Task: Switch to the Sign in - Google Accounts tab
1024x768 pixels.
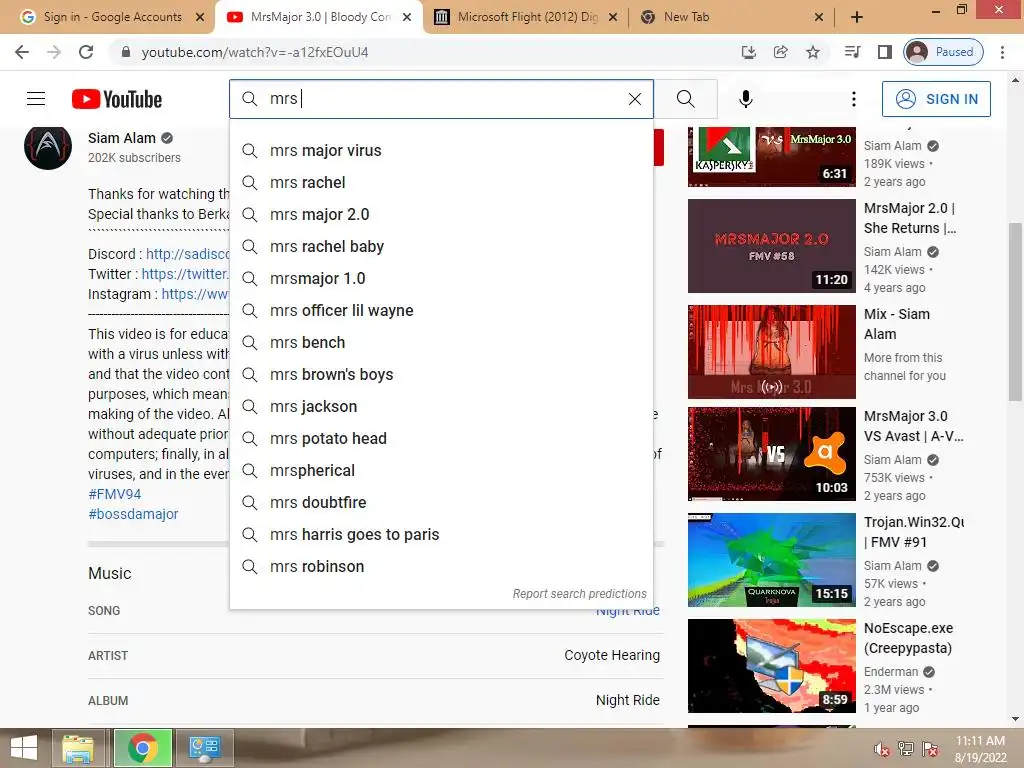Action: tap(112, 17)
